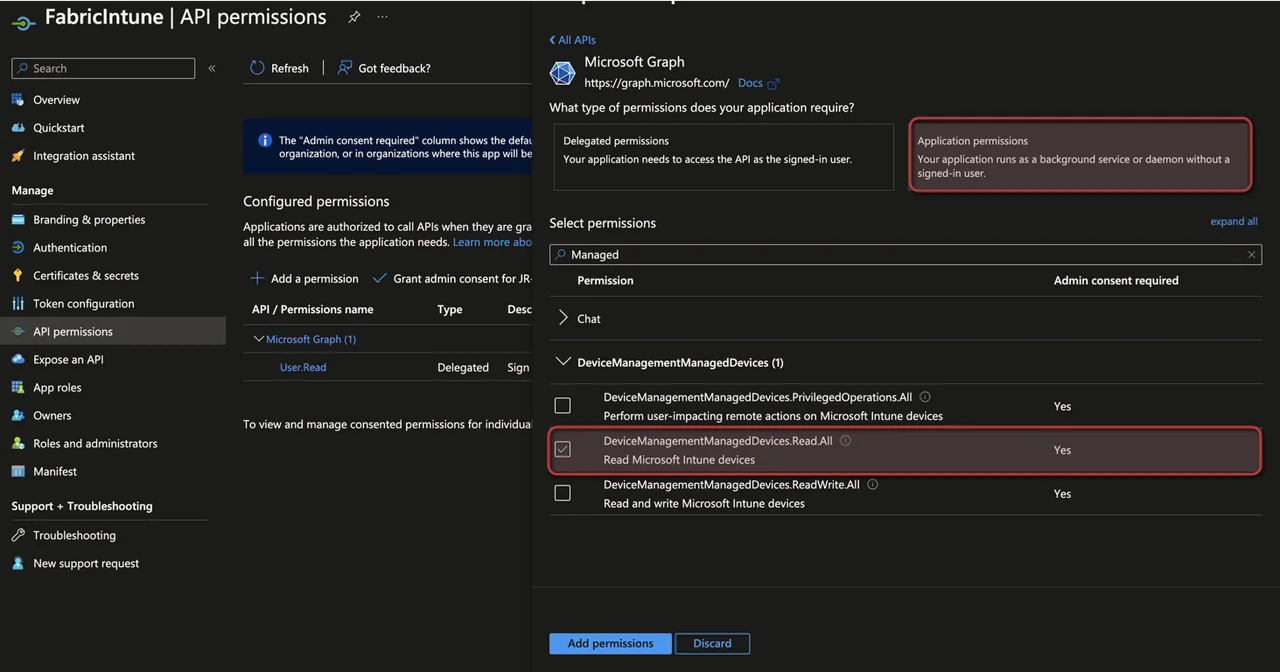
Task: Click Grant admin consent button
Action: (x=450, y=279)
